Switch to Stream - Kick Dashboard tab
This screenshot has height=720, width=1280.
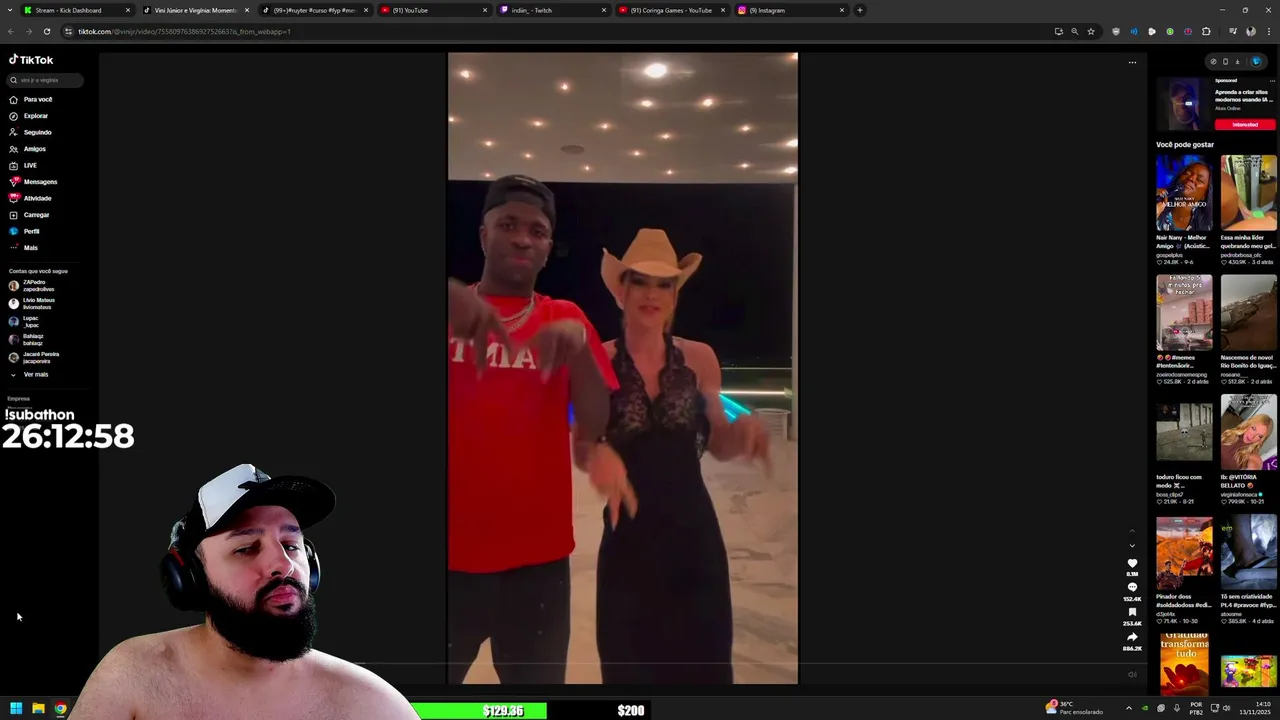77,10
